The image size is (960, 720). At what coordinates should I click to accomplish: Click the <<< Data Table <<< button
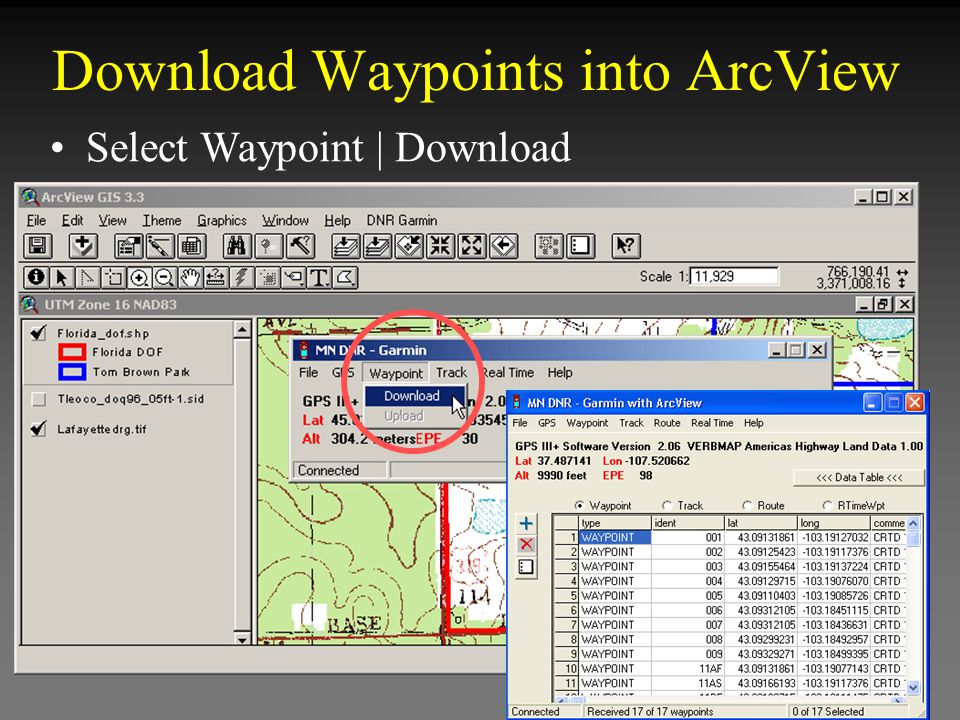[859, 478]
